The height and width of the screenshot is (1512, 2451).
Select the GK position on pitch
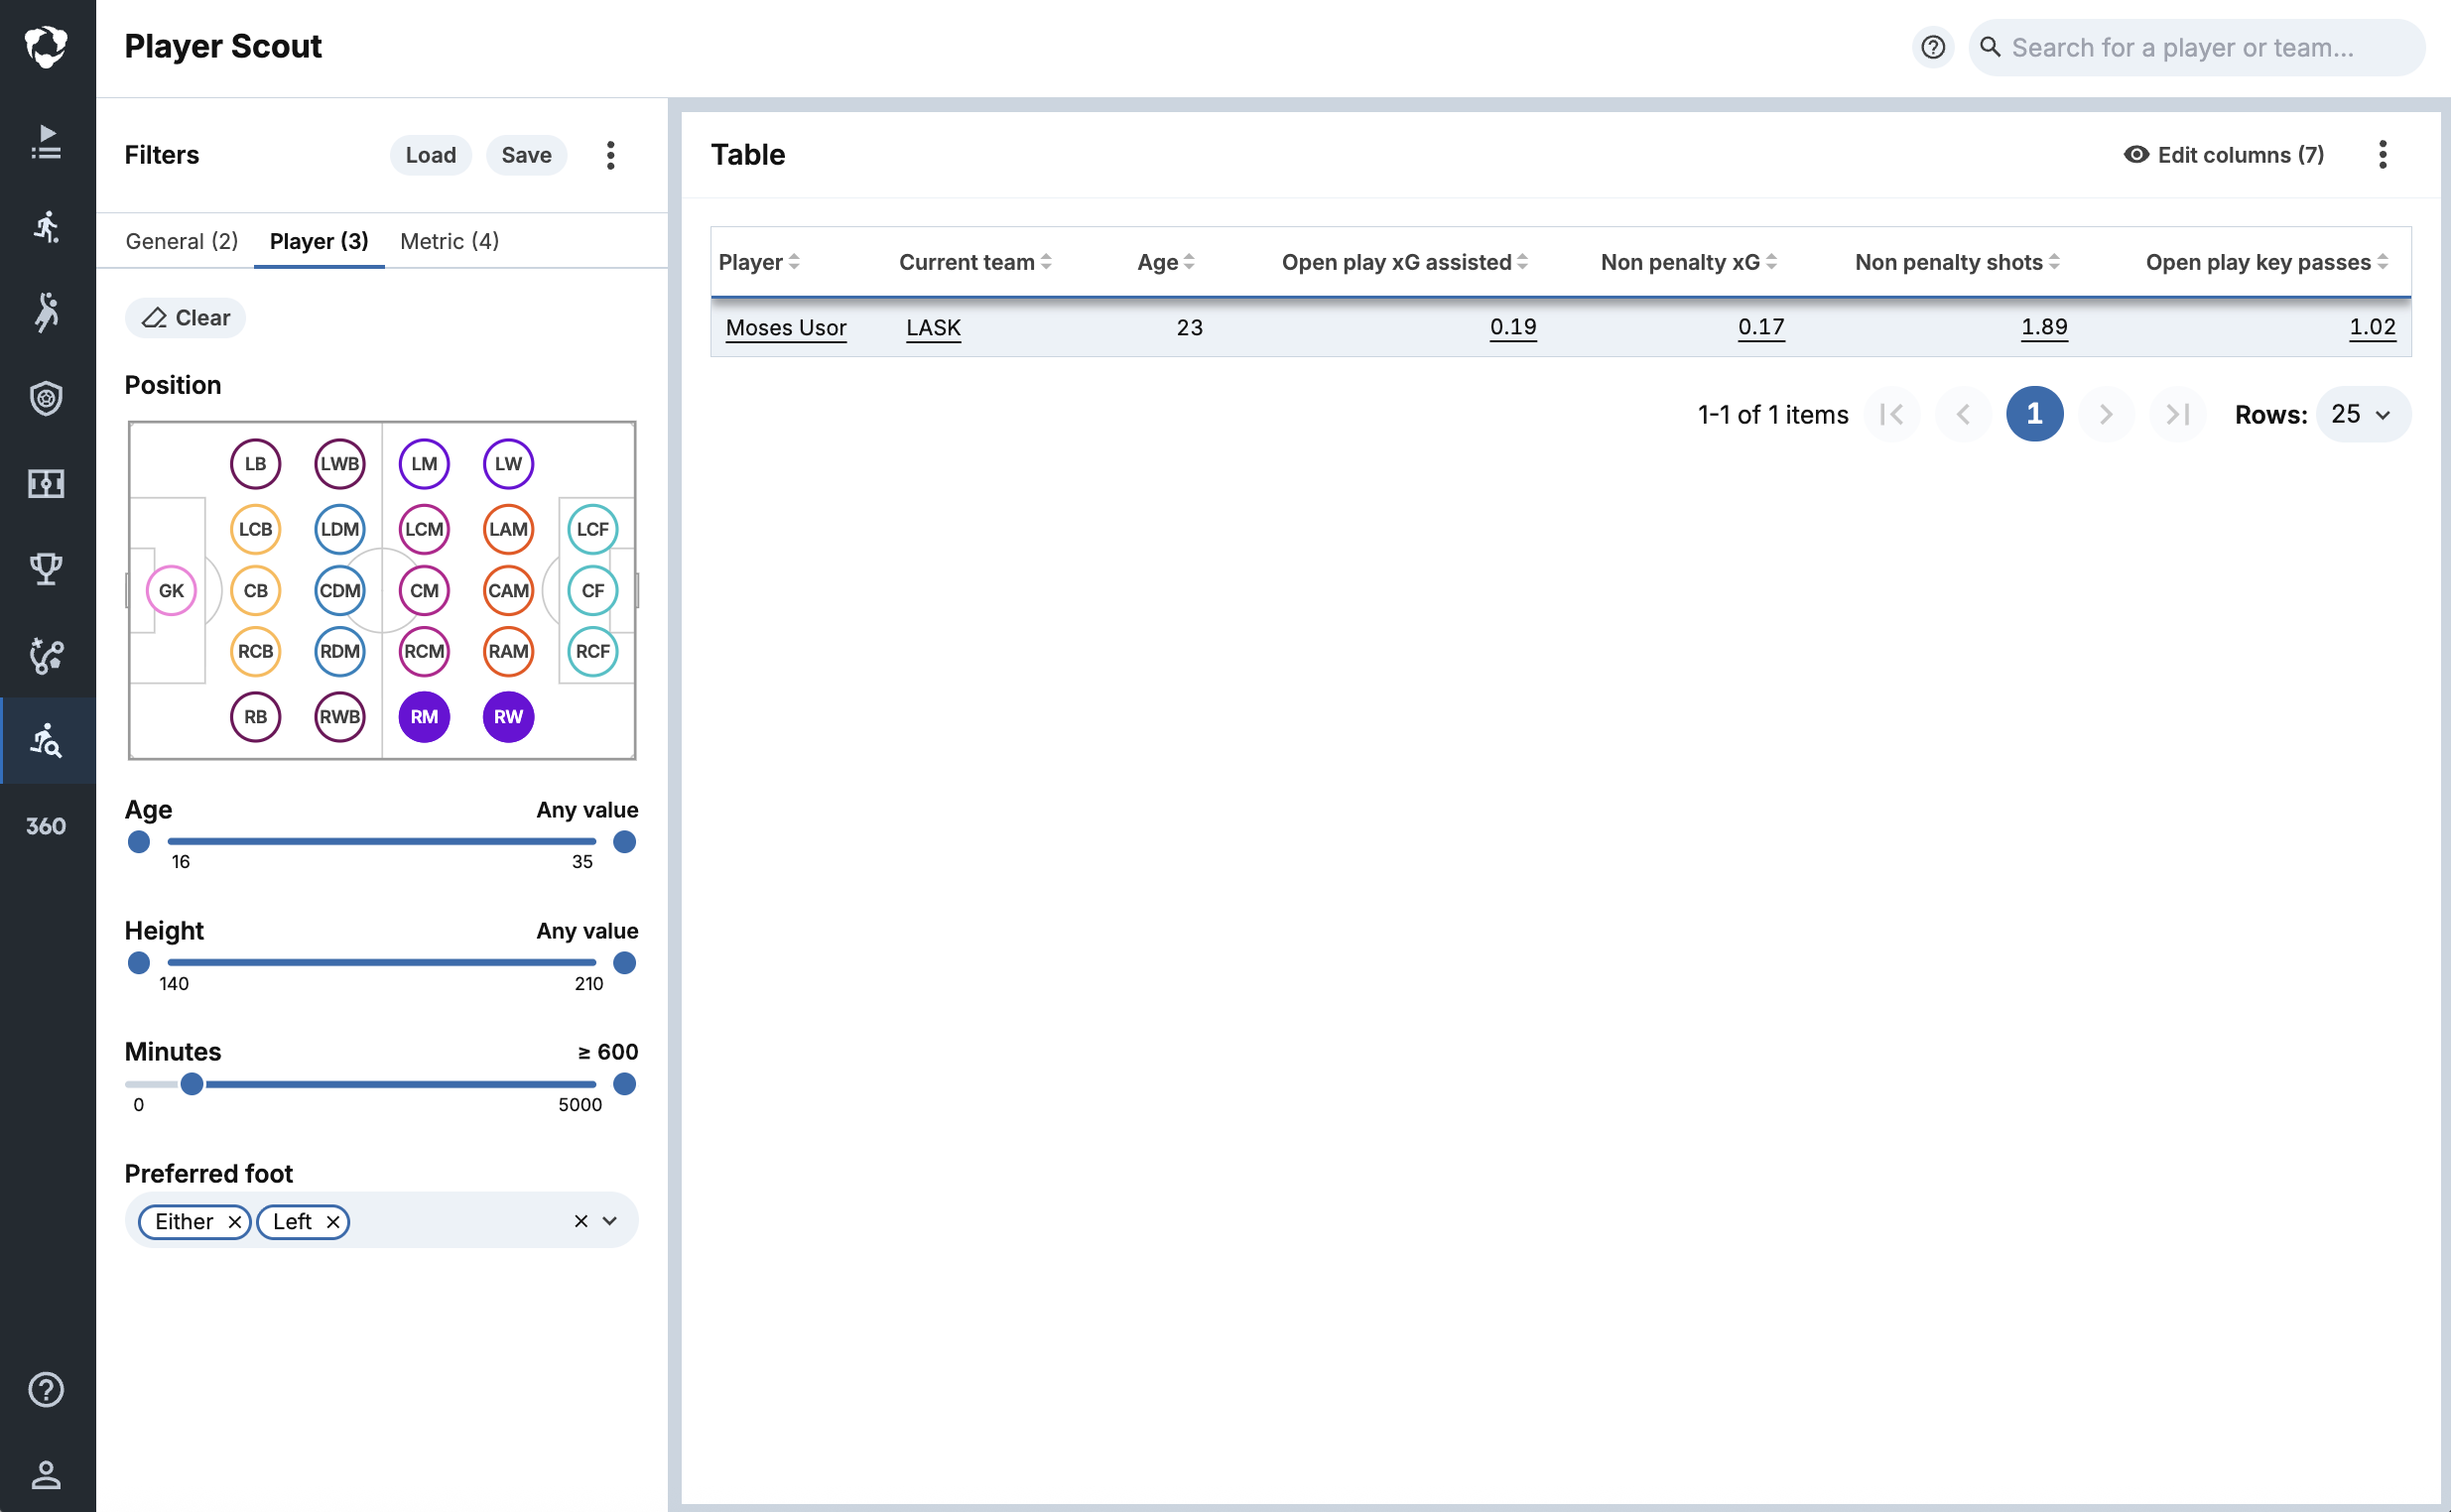point(171,591)
